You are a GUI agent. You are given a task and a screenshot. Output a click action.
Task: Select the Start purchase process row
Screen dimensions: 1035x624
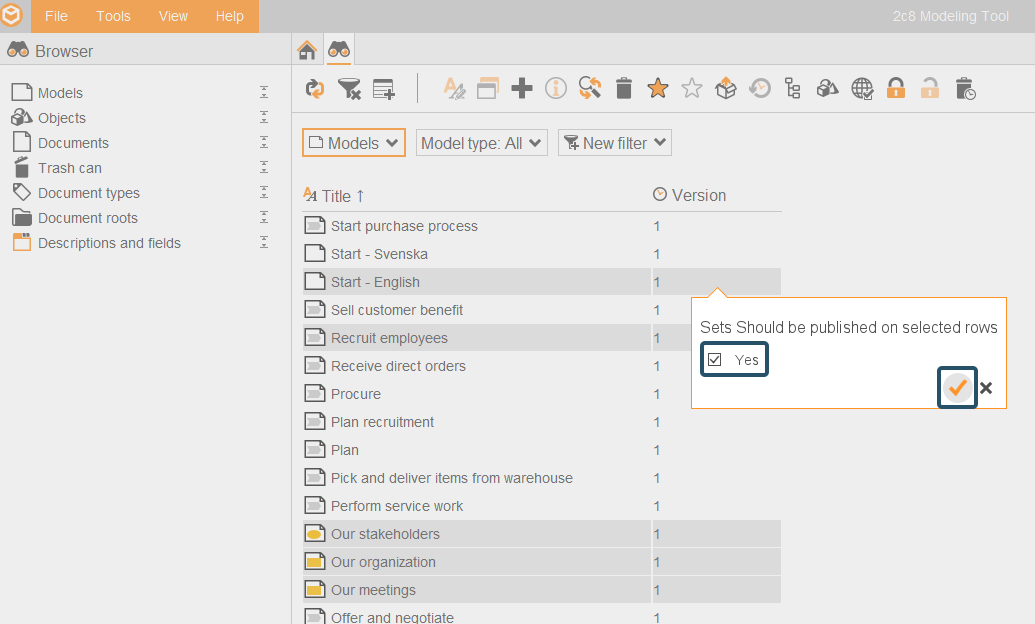click(x=541, y=226)
